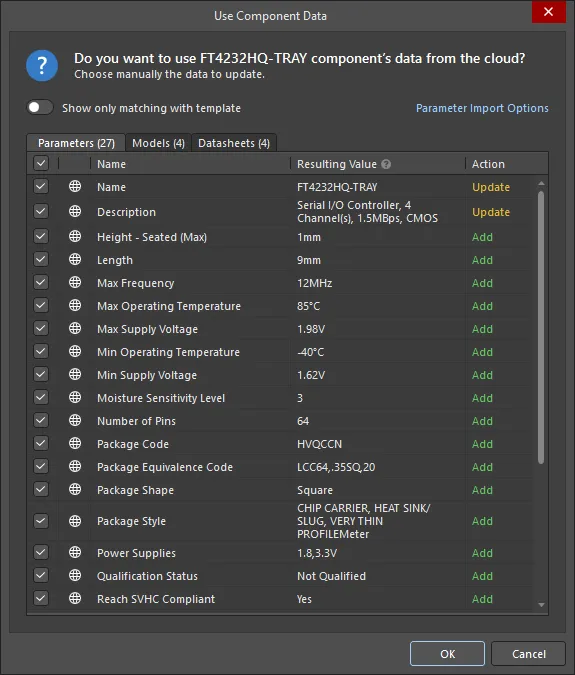Click the blue question mark dialog icon
This screenshot has height=675, width=575.
pos(42,66)
